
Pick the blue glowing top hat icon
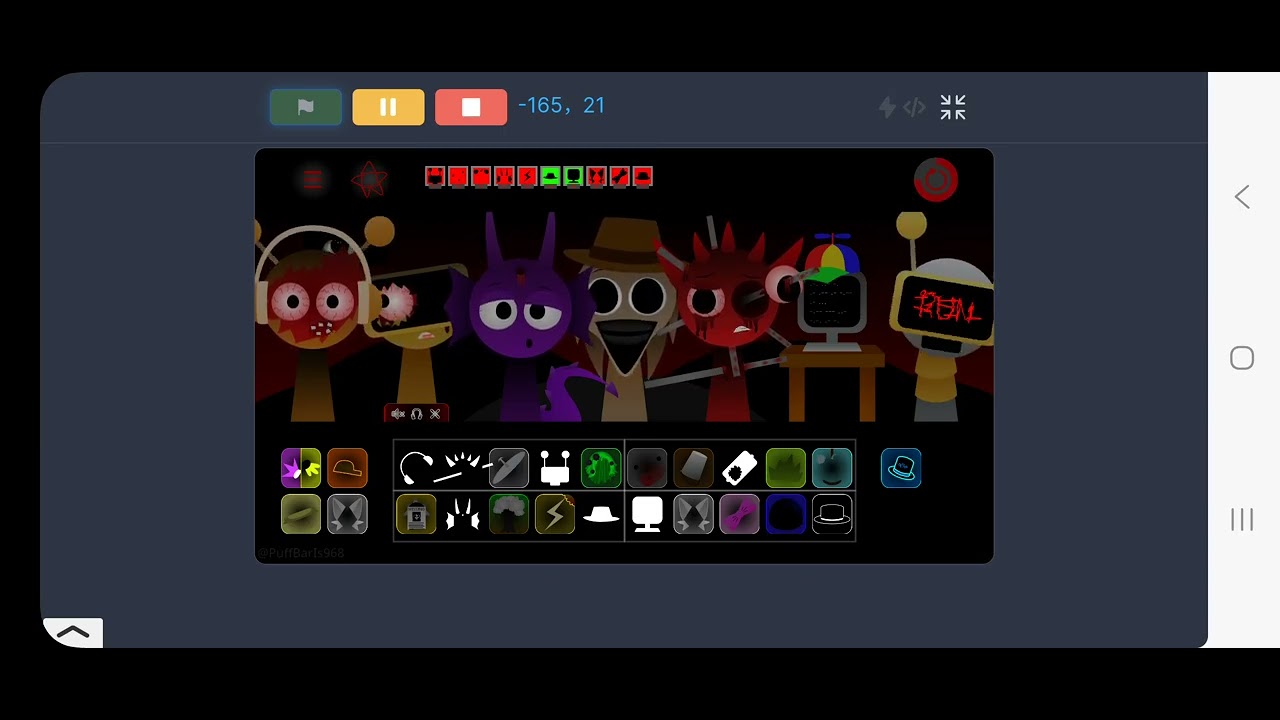click(x=901, y=468)
